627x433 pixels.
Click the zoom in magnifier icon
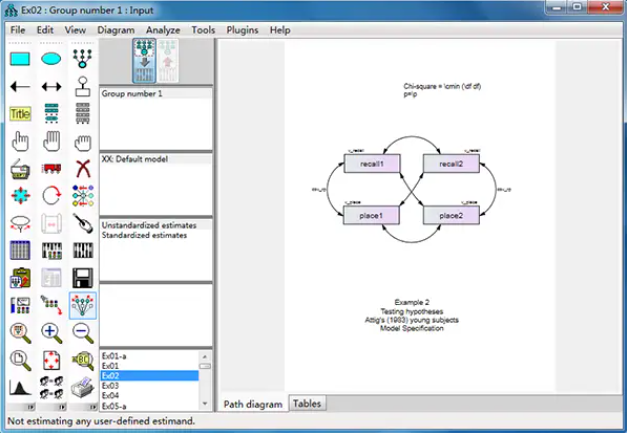click(51, 332)
